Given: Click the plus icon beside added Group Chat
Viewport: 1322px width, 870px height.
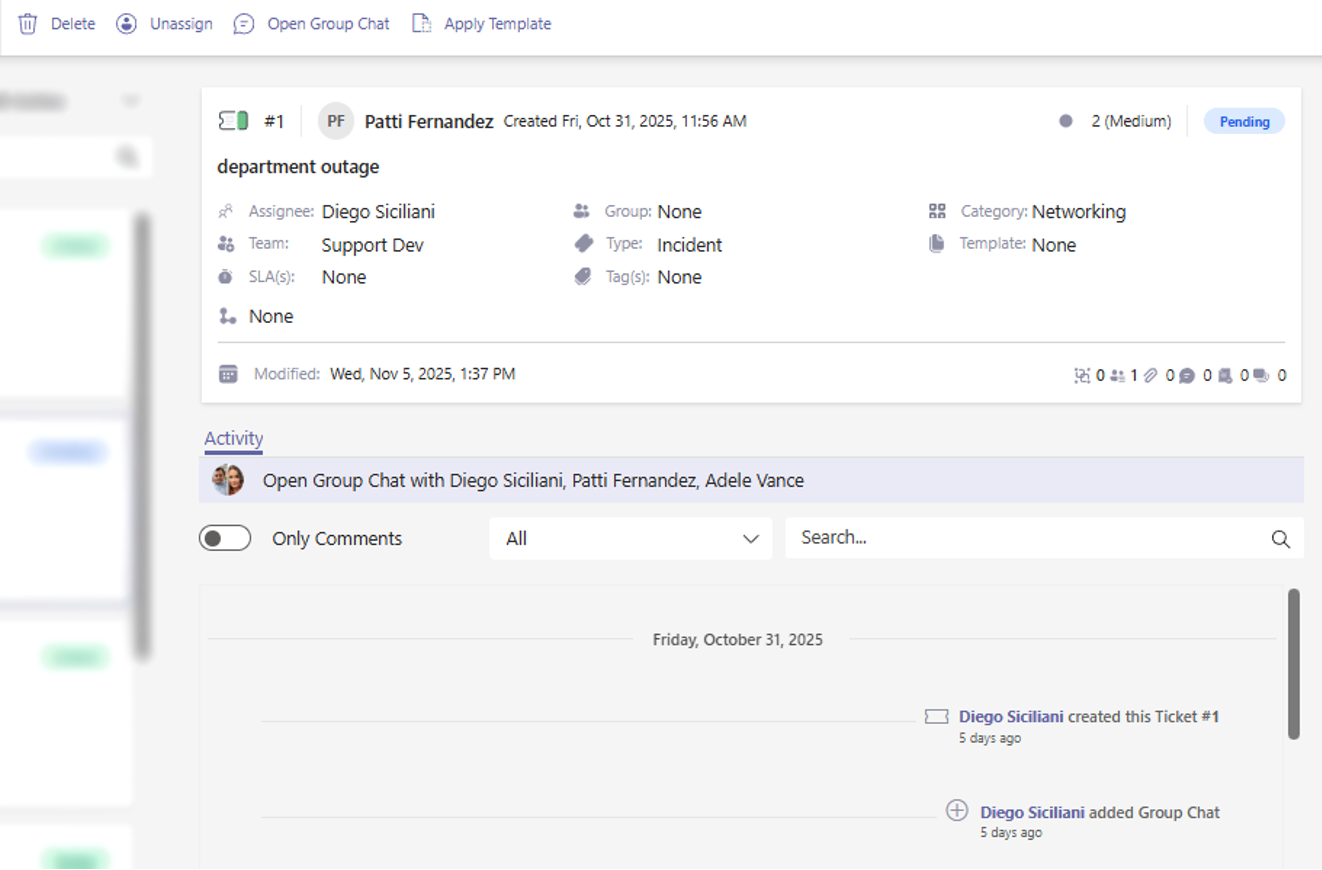Looking at the screenshot, I should pos(957,810).
